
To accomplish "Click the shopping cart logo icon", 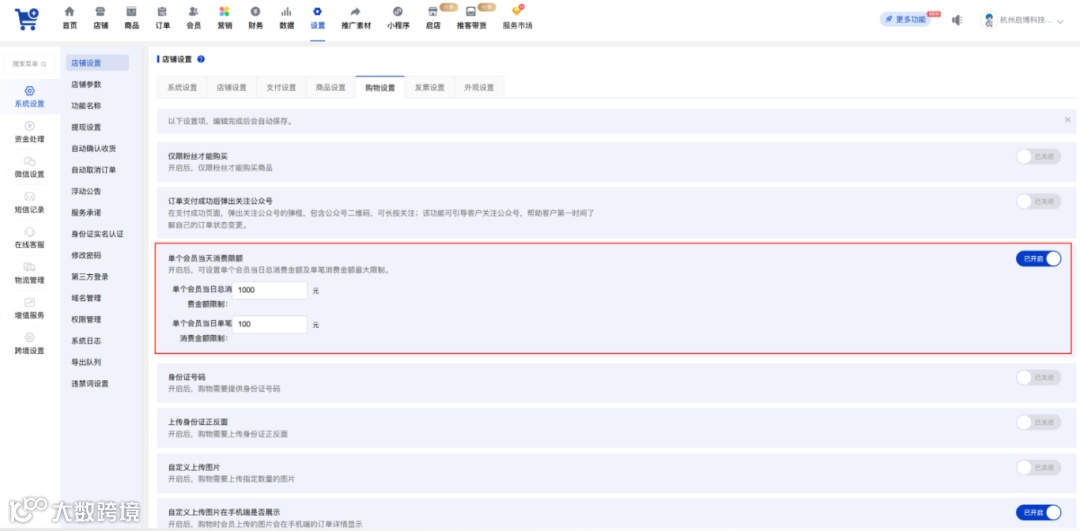I will (x=27, y=18).
